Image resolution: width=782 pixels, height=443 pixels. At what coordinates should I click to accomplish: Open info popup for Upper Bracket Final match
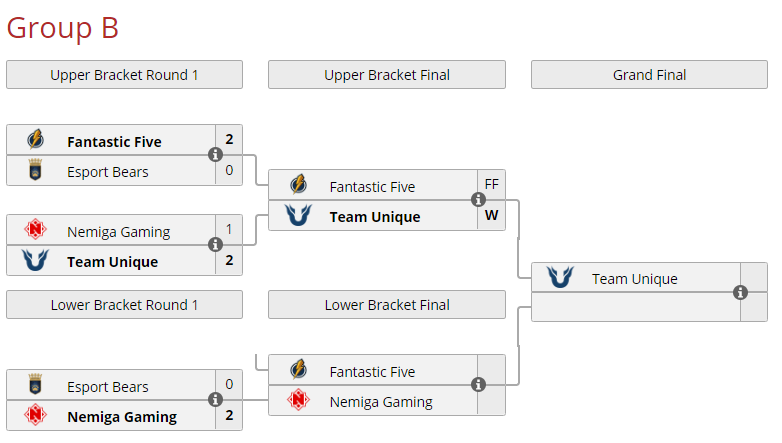pos(478,200)
